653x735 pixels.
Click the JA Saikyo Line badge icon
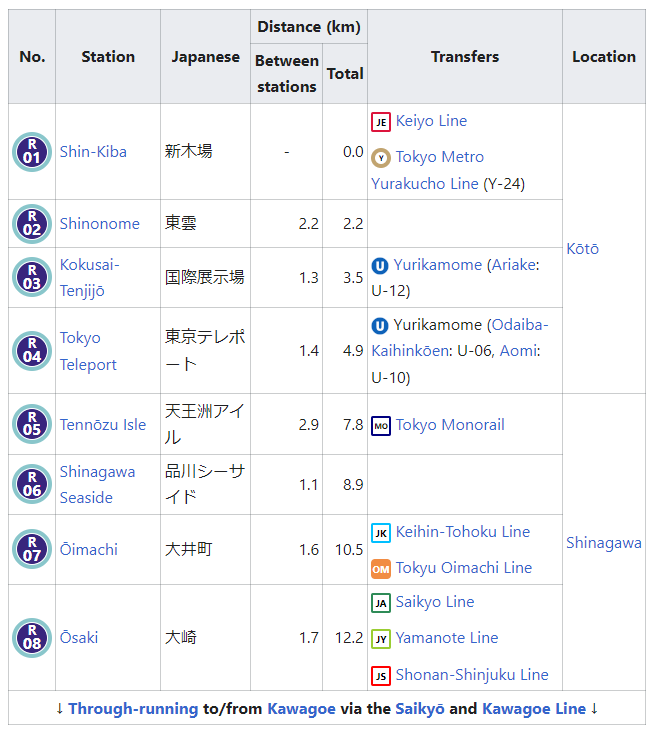point(381,603)
